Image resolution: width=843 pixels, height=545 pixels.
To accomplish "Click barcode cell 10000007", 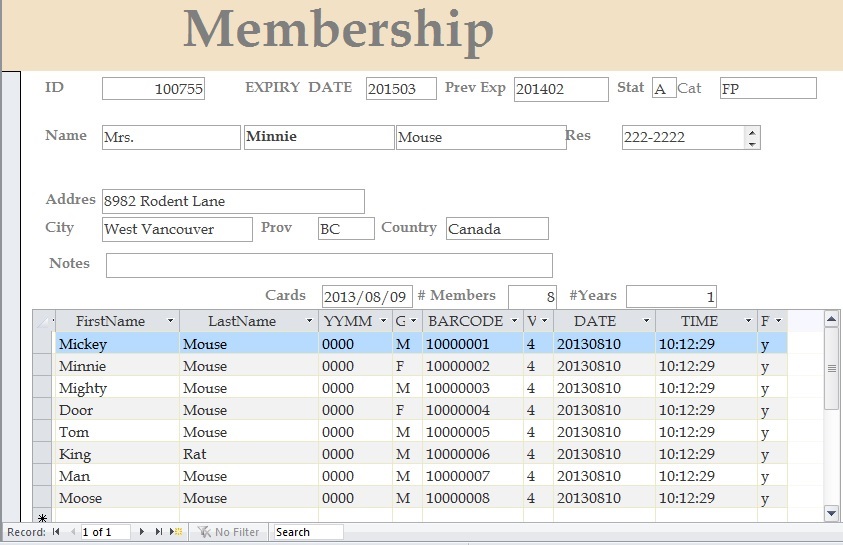I will pos(473,476).
